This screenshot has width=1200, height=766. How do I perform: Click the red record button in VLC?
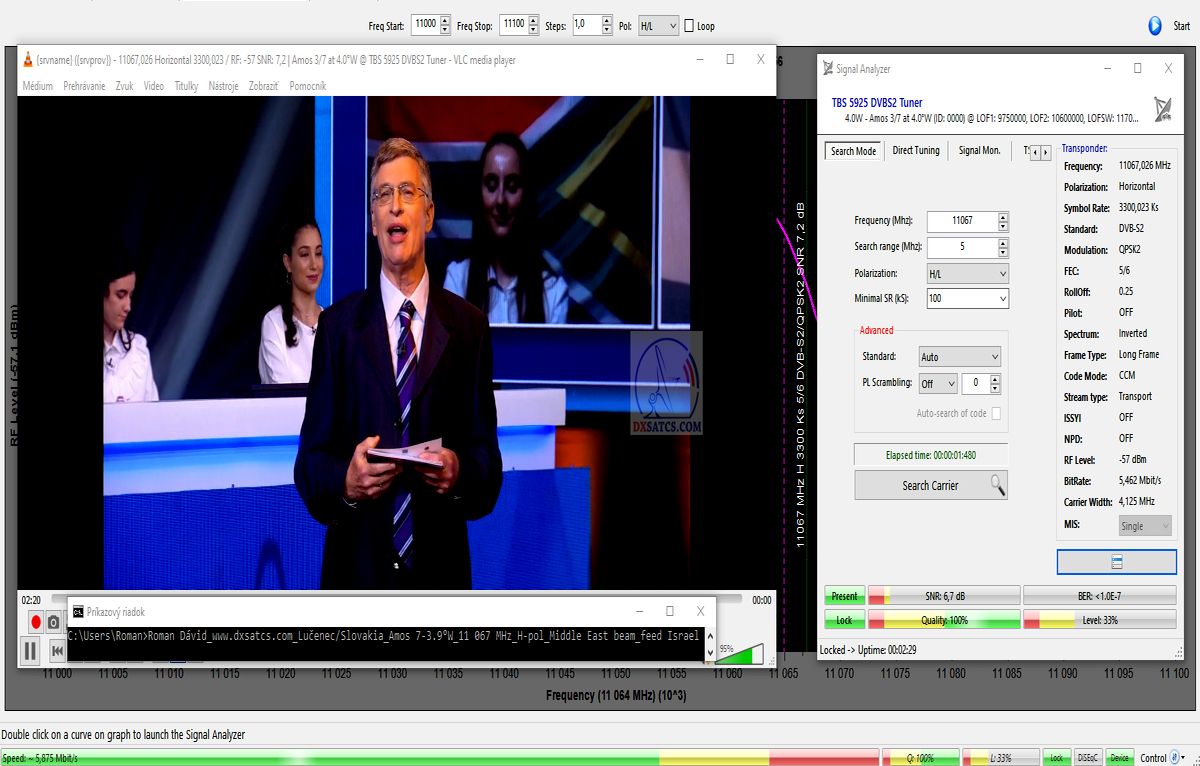click(x=36, y=622)
